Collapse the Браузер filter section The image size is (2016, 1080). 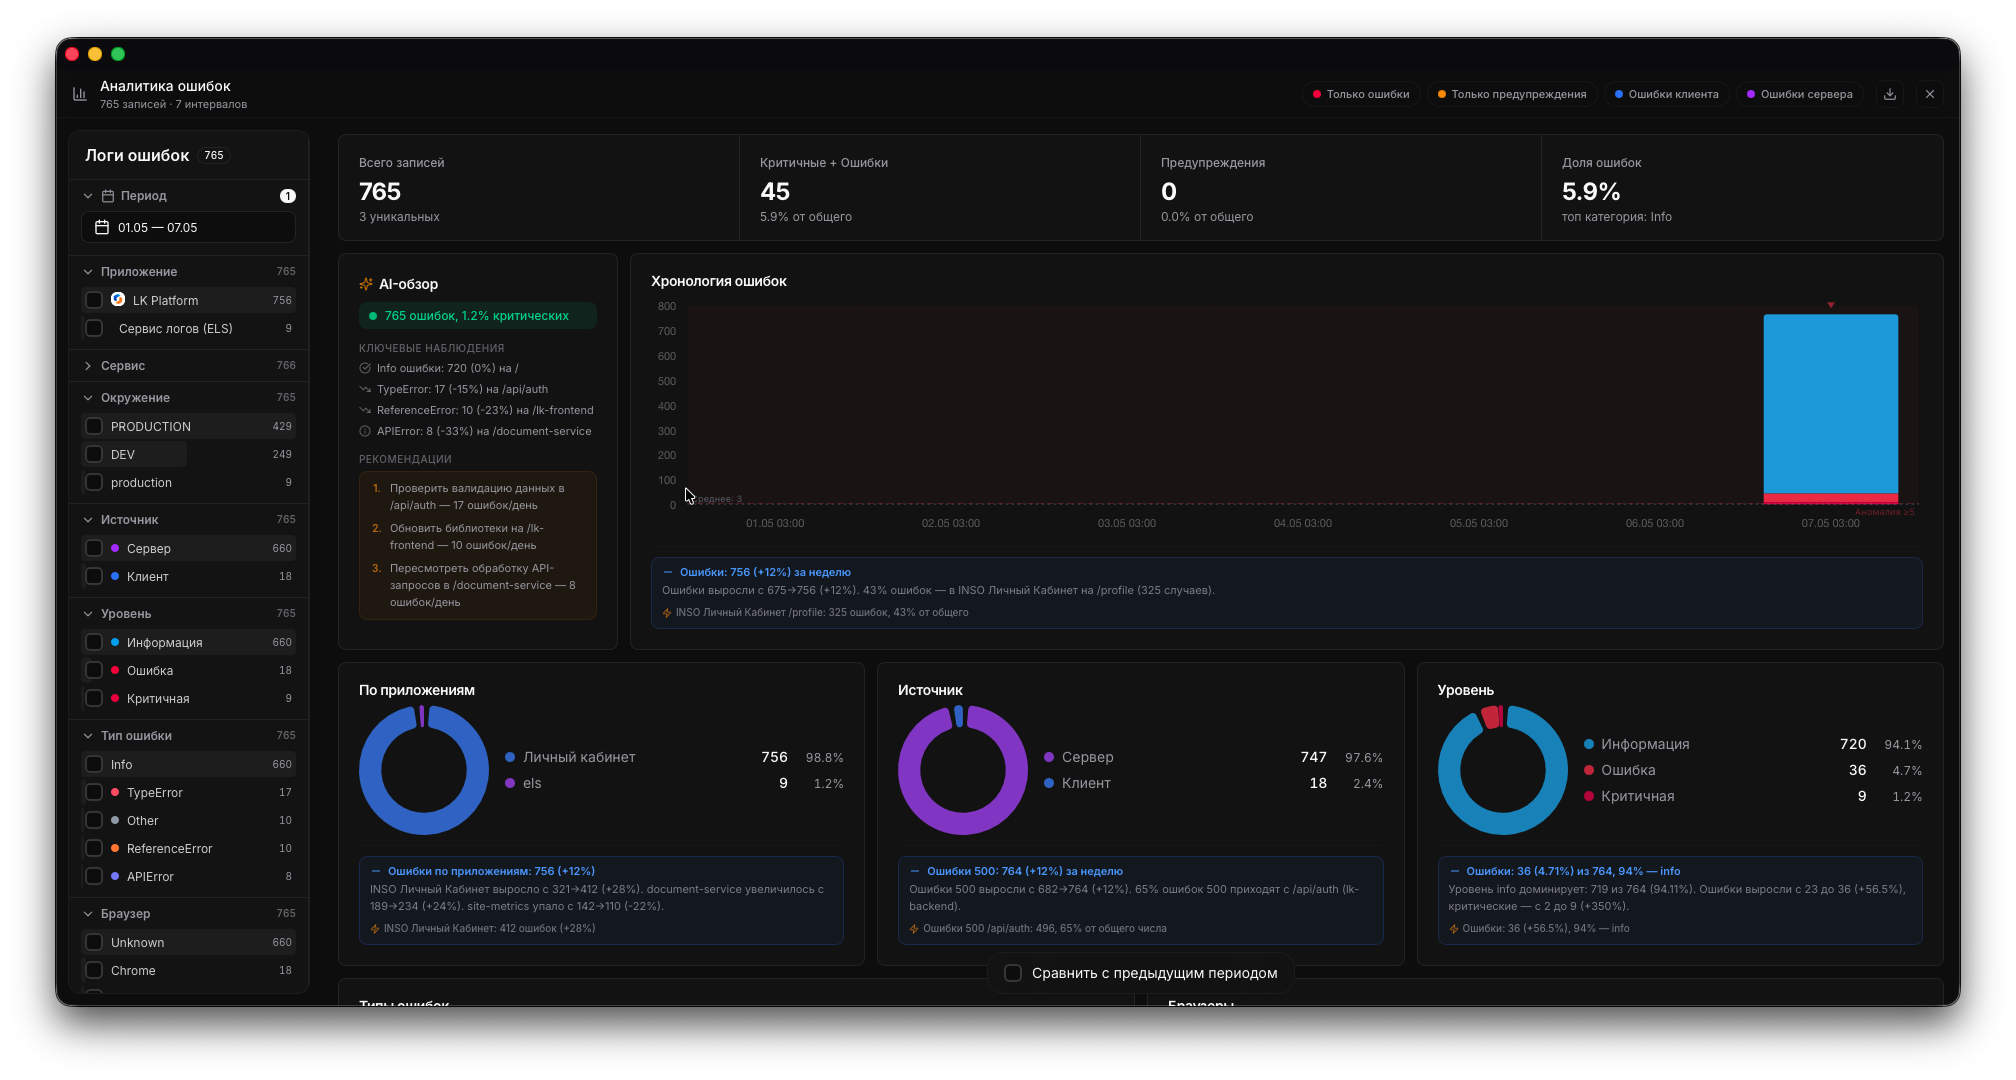pyautogui.click(x=88, y=914)
